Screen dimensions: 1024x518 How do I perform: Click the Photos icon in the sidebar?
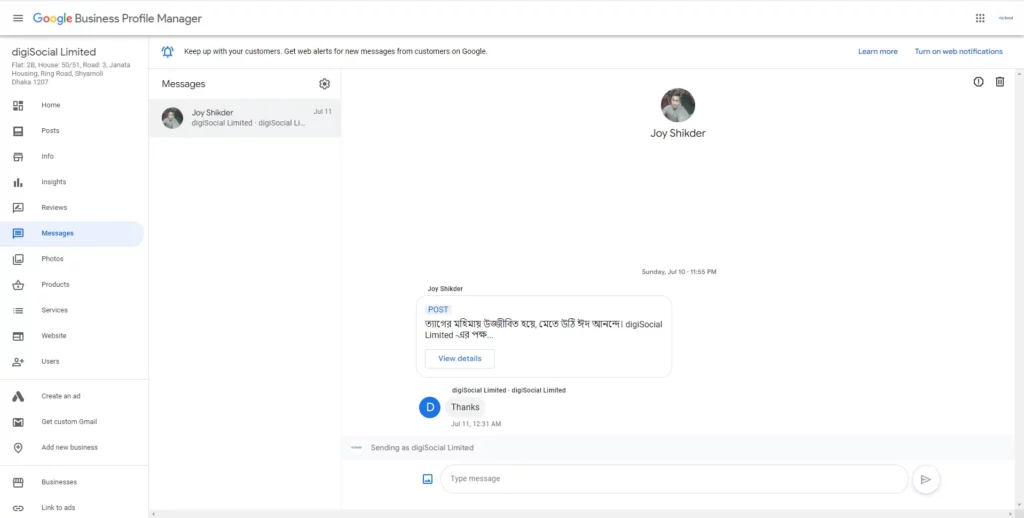pyautogui.click(x=18, y=259)
